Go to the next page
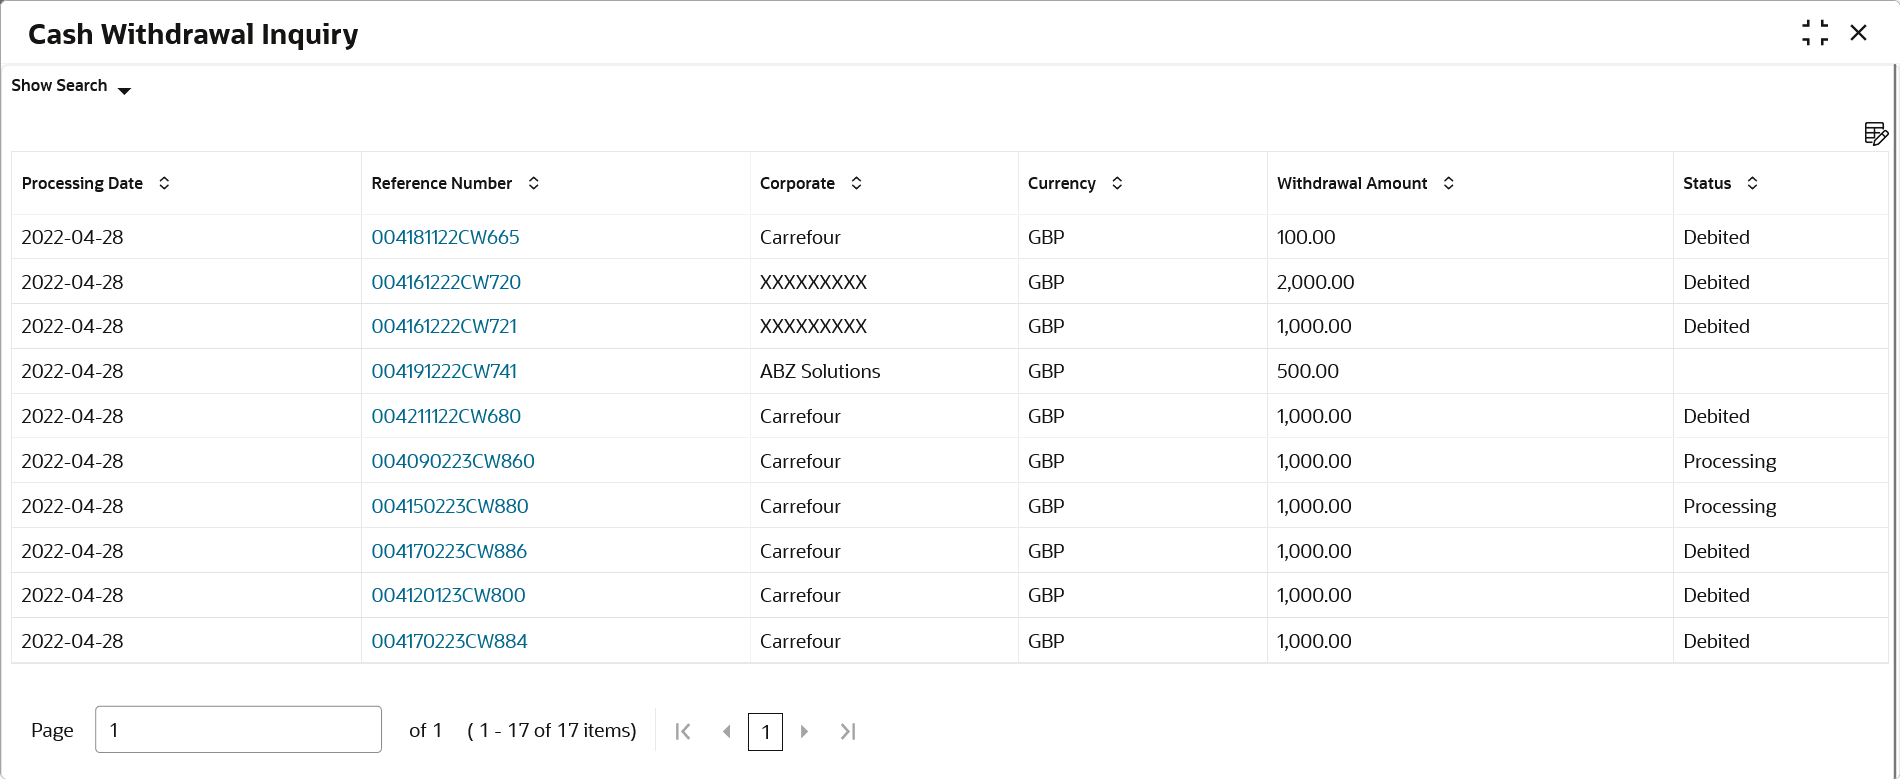Screen dimensions: 1900x779 [804, 731]
